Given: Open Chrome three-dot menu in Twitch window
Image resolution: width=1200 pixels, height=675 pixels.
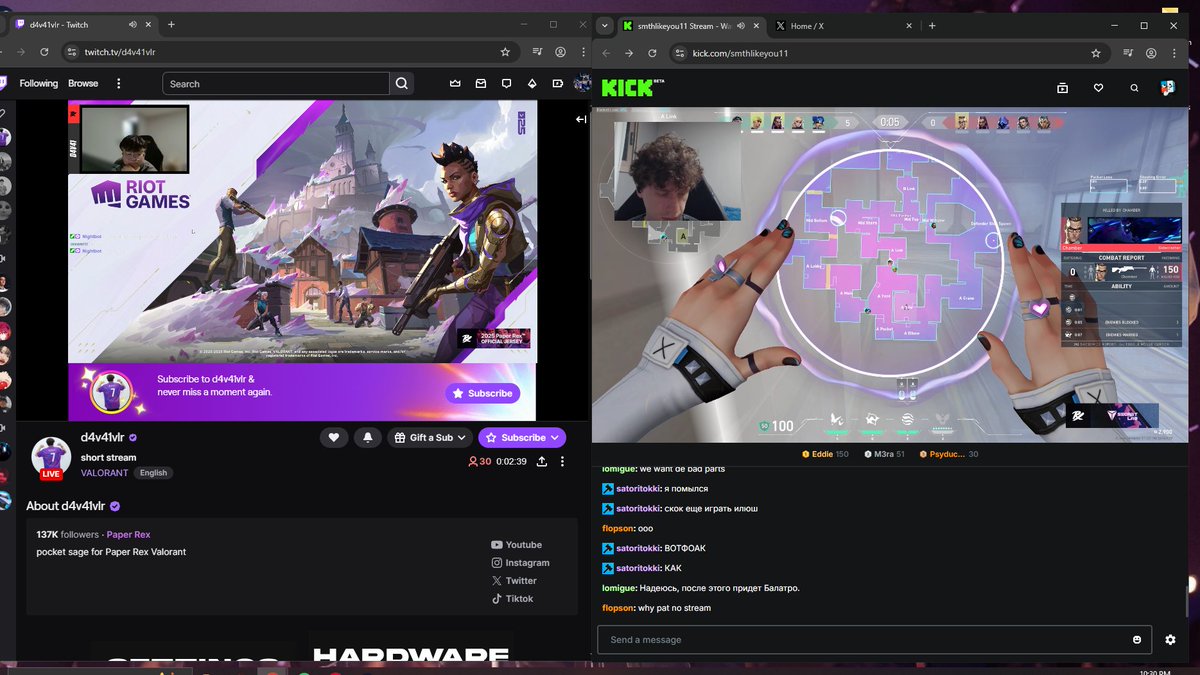Looking at the screenshot, I should coord(582,52).
